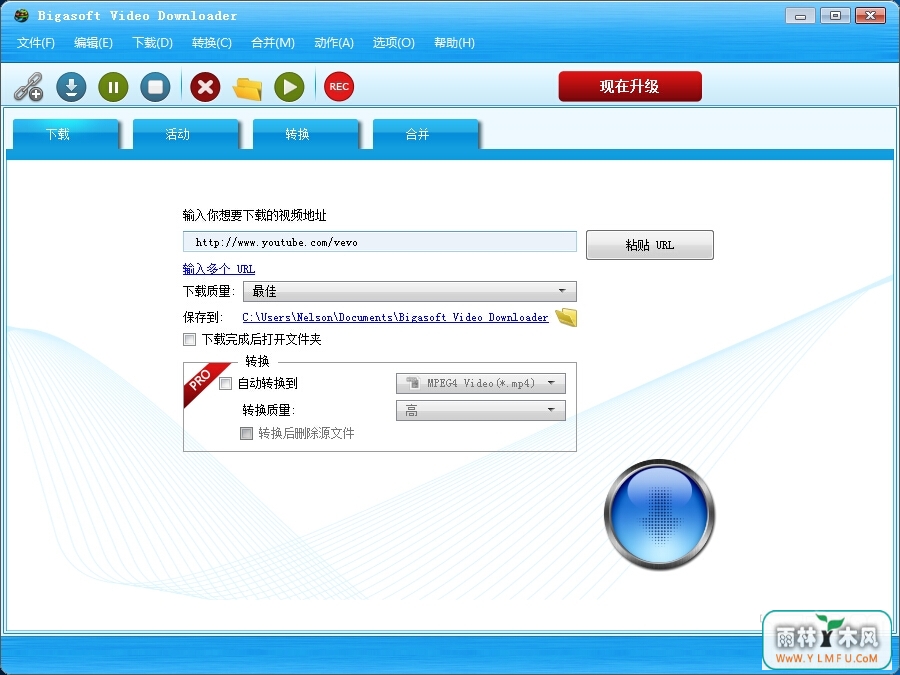Open the save path C:\Users\Nelson\Documents link
Image resolution: width=900 pixels, height=675 pixels.
(395, 317)
